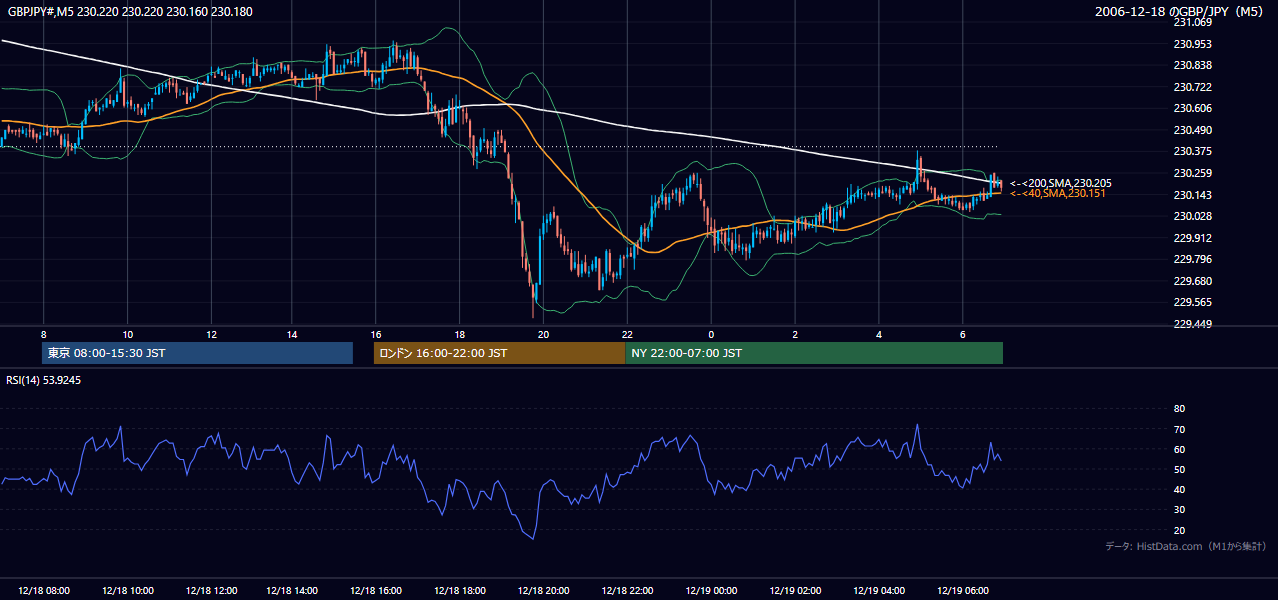Click the 230.838 price axis label
1278x600 pixels.
[1193, 65]
